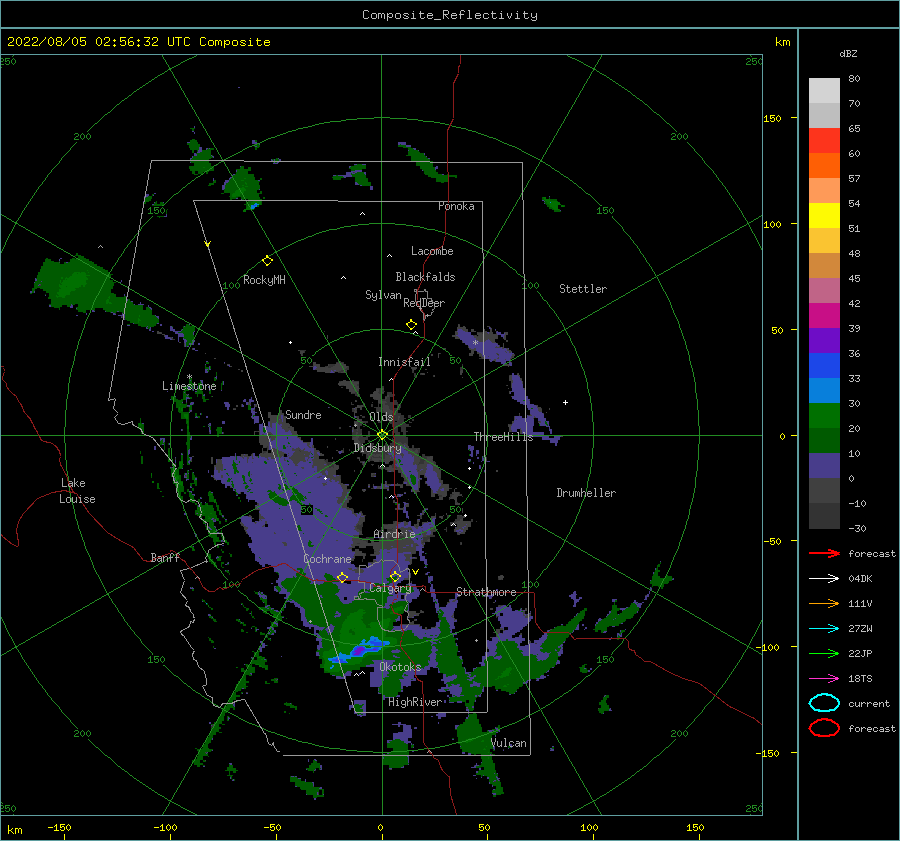The height and width of the screenshot is (841, 900).
Task: Click the red 65–60 dBZ swatch
Action: [824, 141]
